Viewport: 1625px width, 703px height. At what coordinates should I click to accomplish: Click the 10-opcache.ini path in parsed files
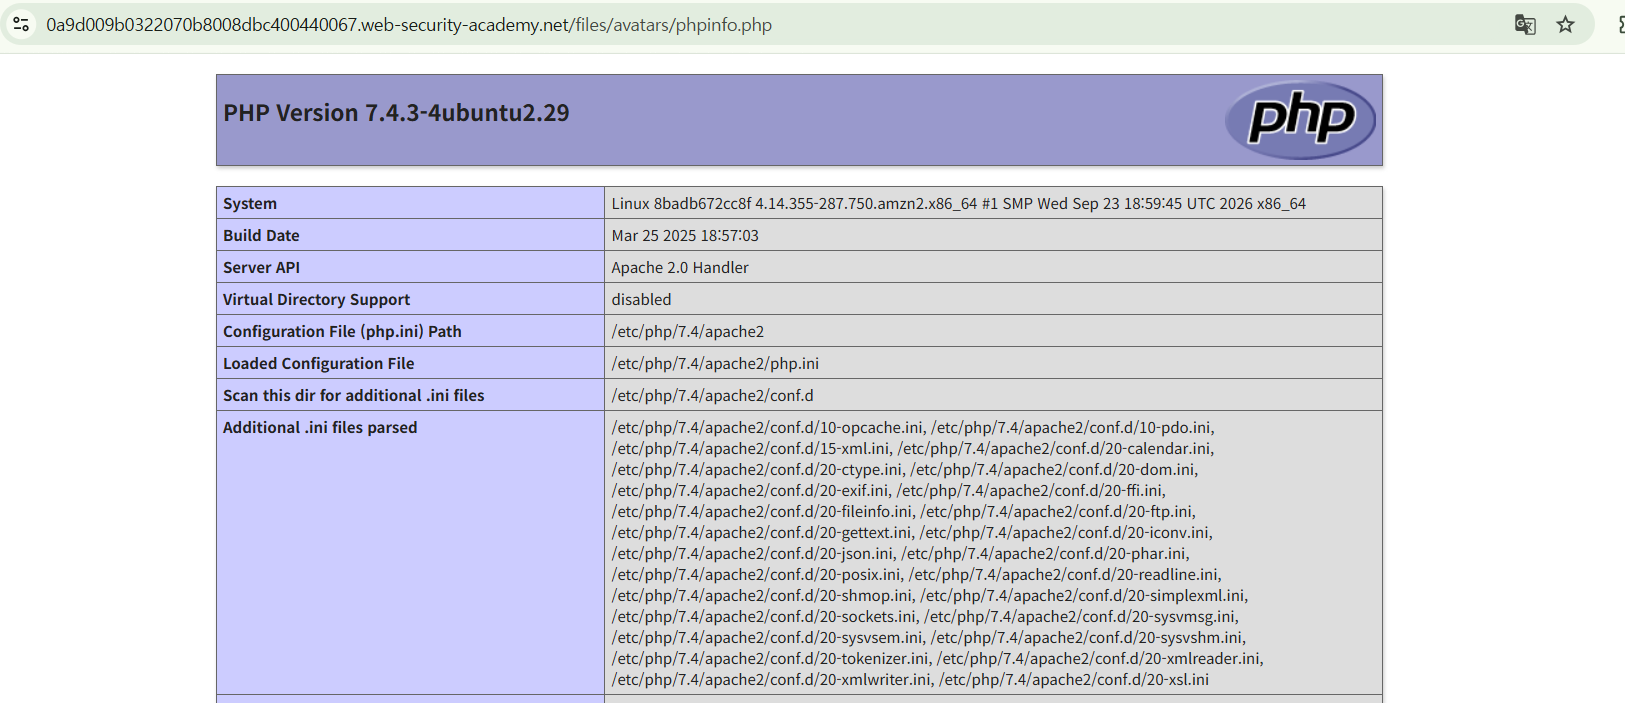tap(768, 427)
